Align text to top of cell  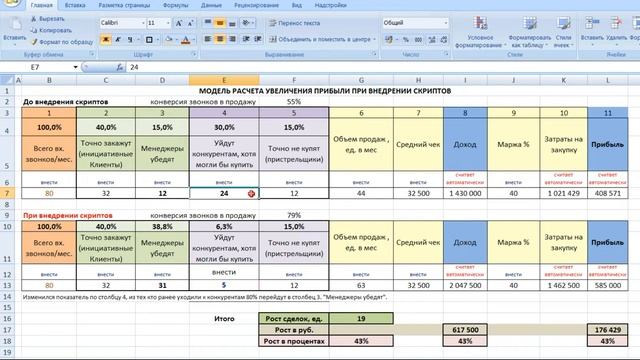click(x=208, y=23)
